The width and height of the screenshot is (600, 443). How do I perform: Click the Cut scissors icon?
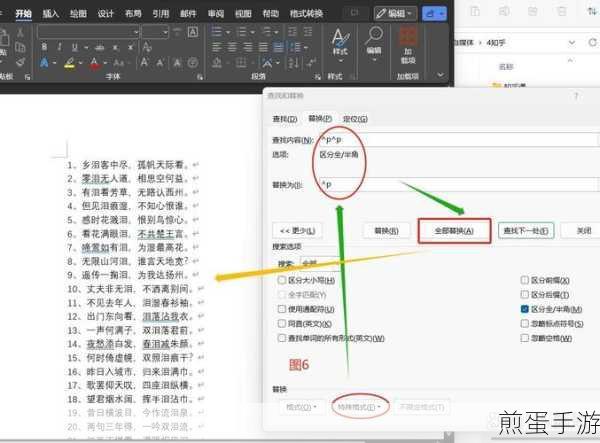click(x=20, y=33)
